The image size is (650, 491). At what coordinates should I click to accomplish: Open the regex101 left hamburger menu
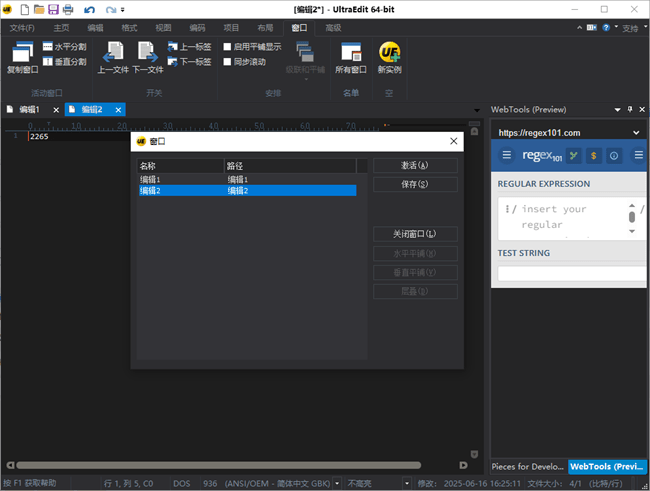pos(507,155)
